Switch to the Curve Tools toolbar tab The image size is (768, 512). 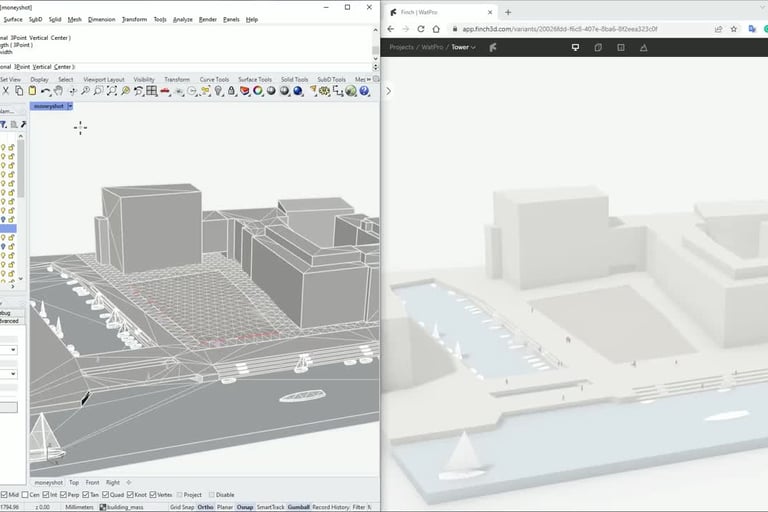pos(214,79)
